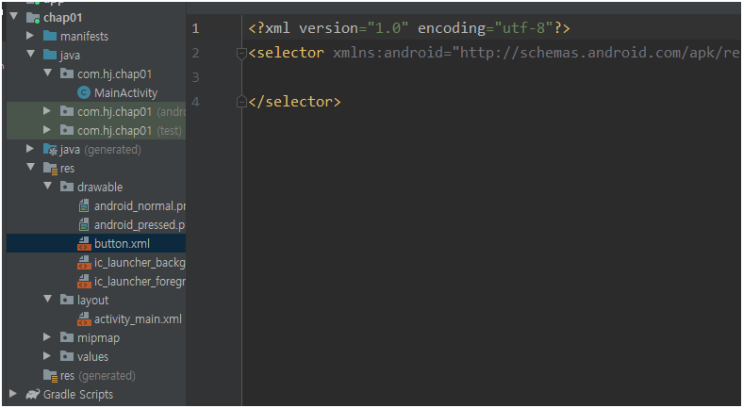Click the Gradle Scripts elephant icon

click(33, 394)
